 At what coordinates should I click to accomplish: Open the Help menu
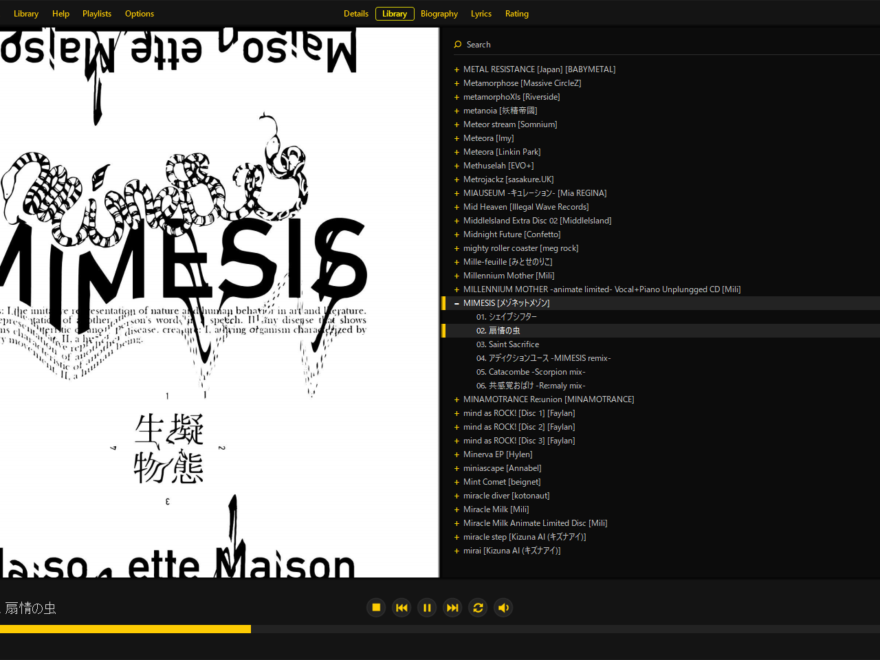tap(61, 13)
